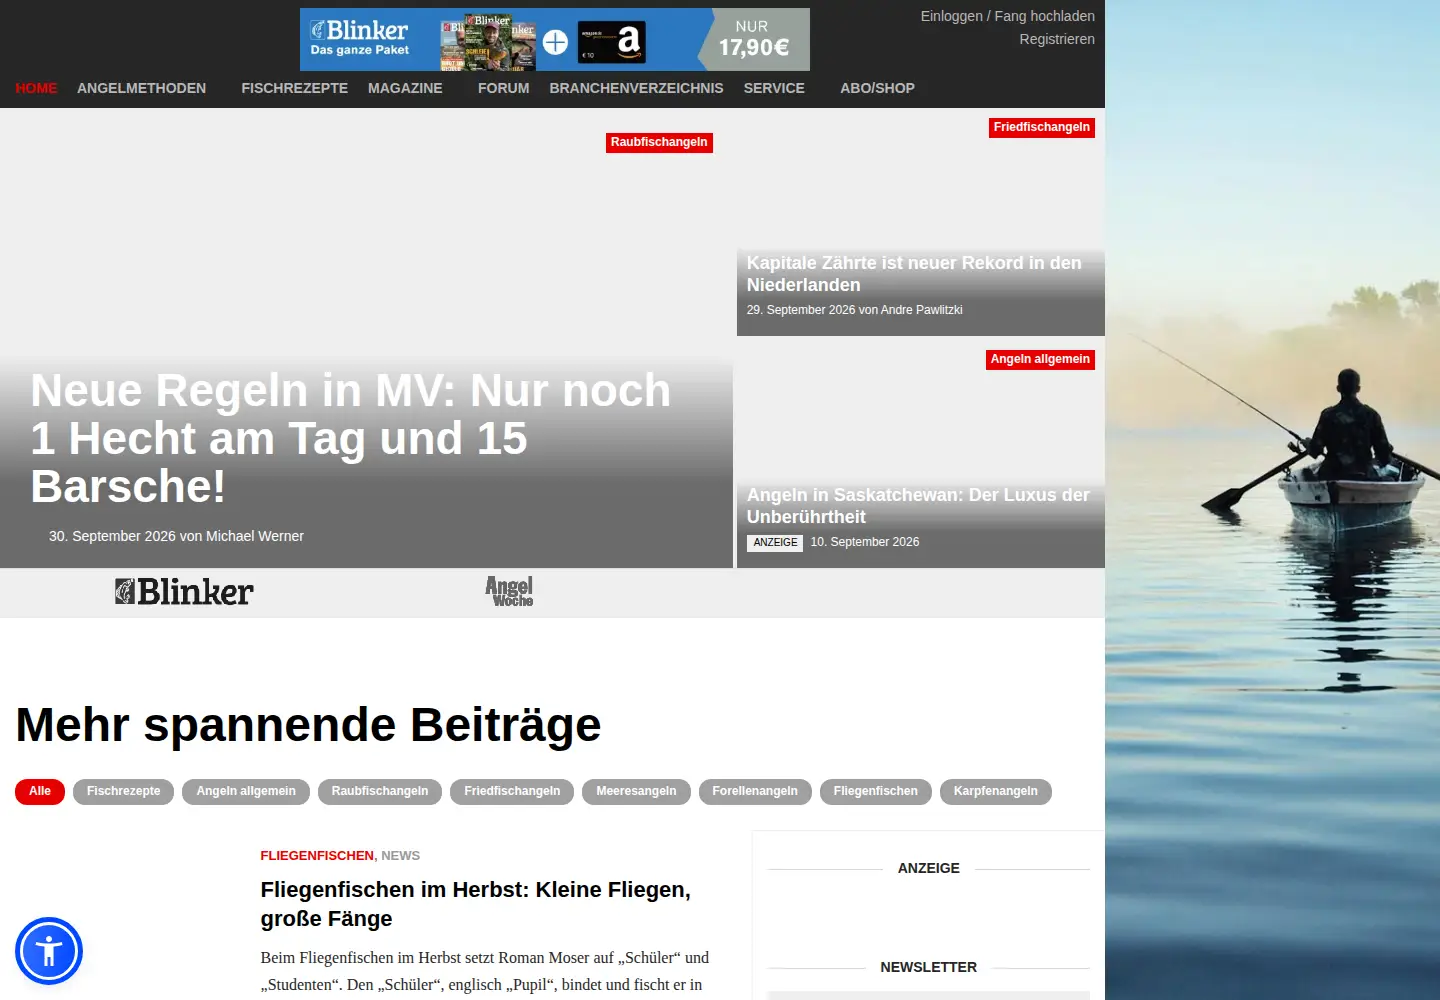The image size is (1440, 1000).
Task: Open article Neue Regeln in MV headline
Action: pyautogui.click(x=351, y=438)
